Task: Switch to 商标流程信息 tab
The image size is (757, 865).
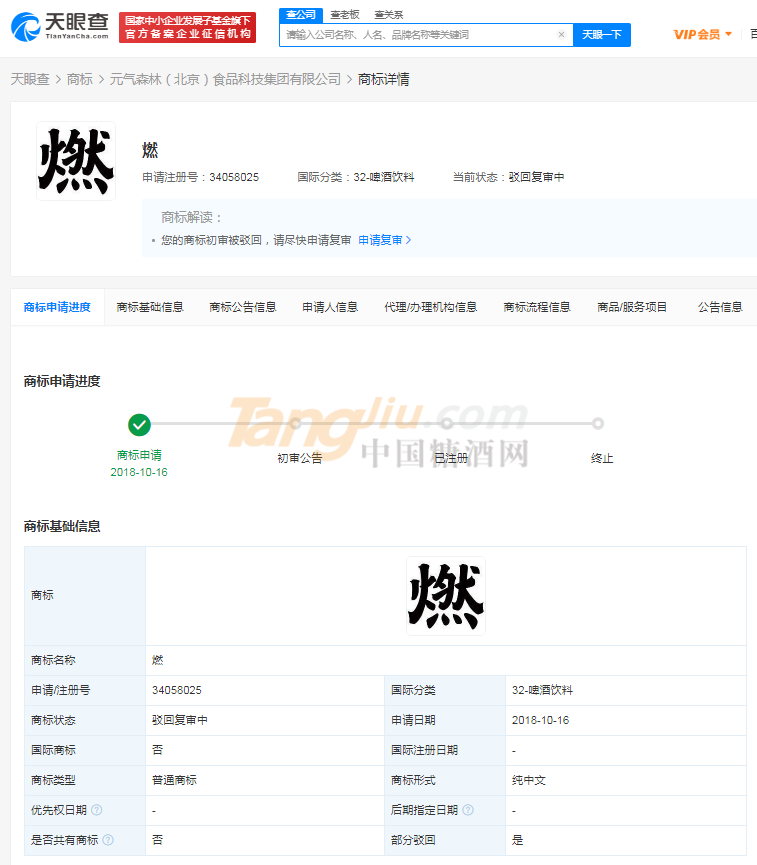Action: click(x=537, y=307)
